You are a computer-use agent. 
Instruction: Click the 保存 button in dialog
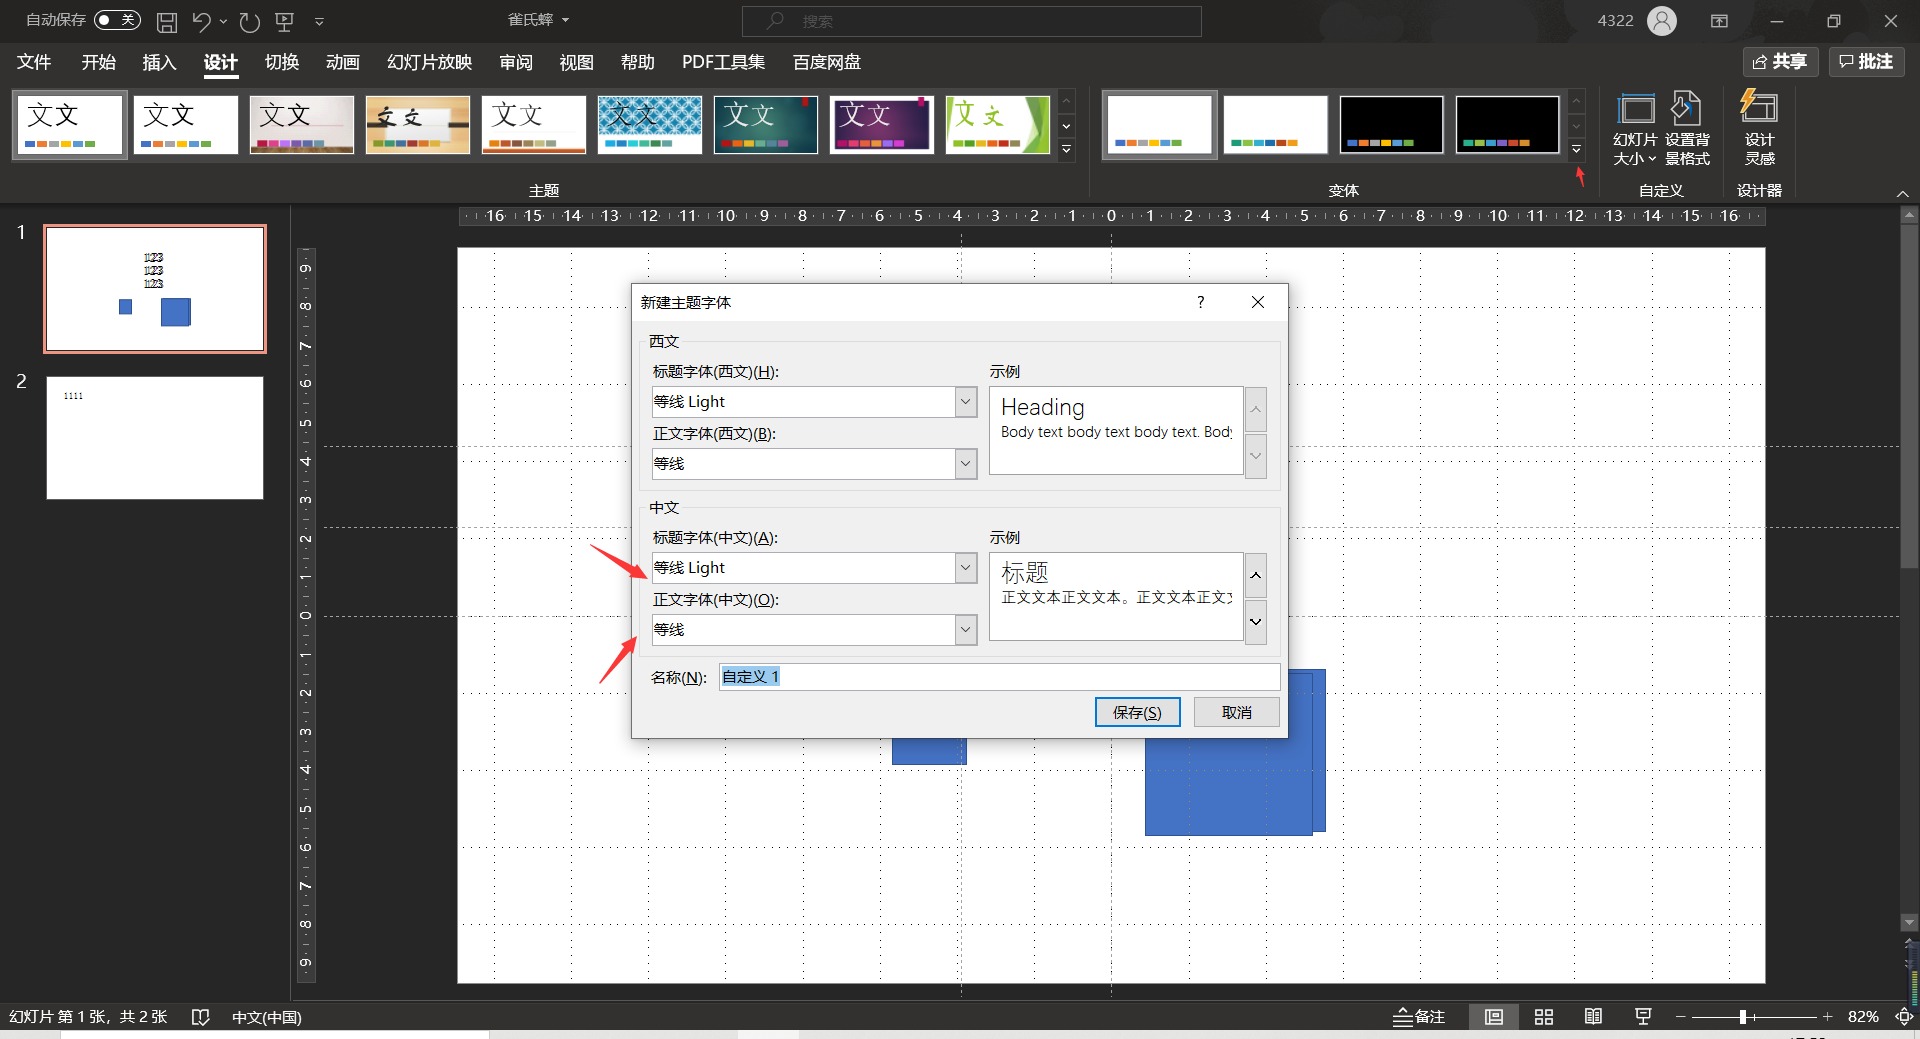click(1137, 712)
